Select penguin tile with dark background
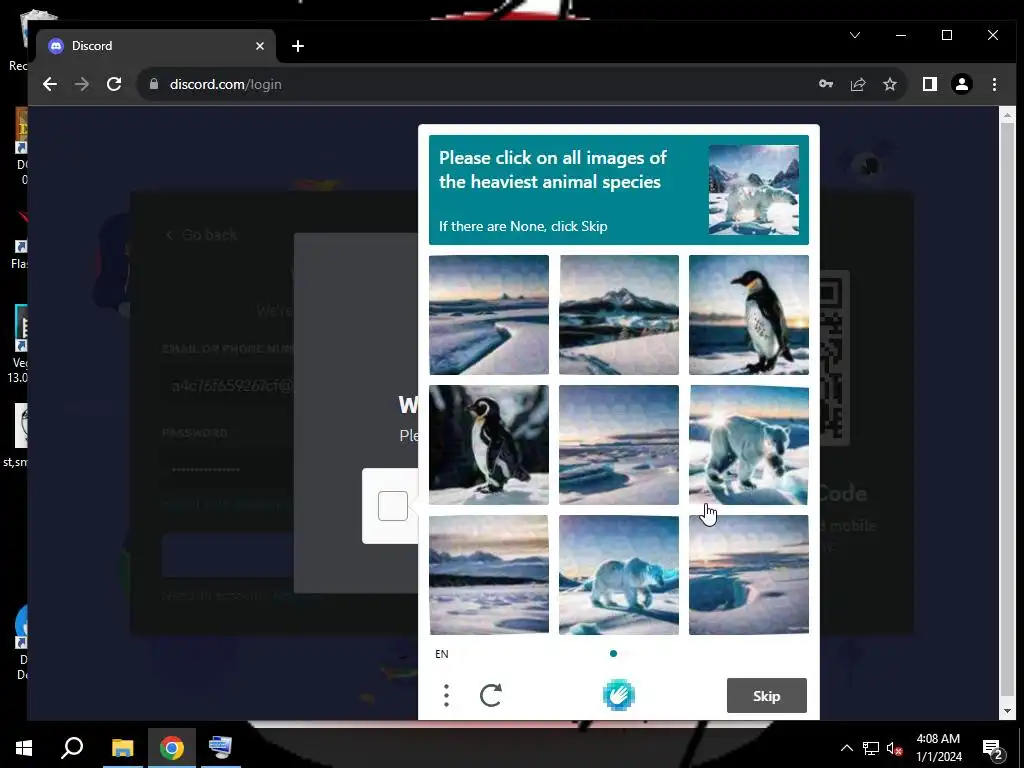Viewport: 1024px width, 768px height. pos(488,445)
